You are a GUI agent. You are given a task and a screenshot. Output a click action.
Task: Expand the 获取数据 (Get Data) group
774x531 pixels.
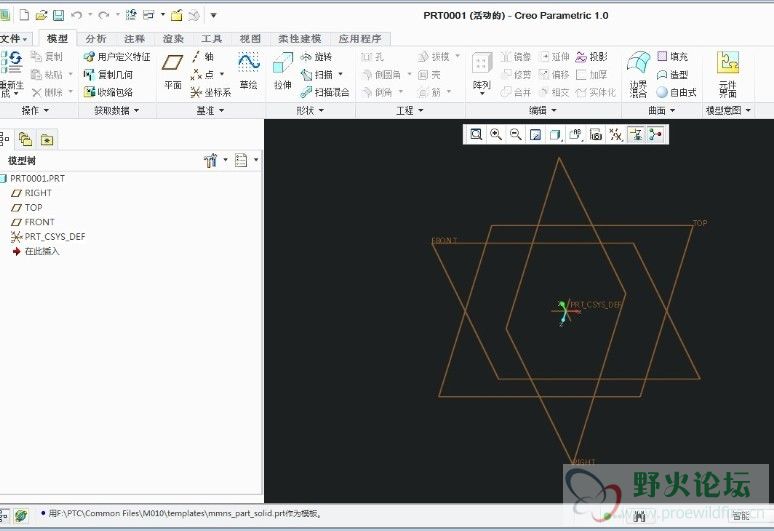pyautogui.click(x=116, y=111)
